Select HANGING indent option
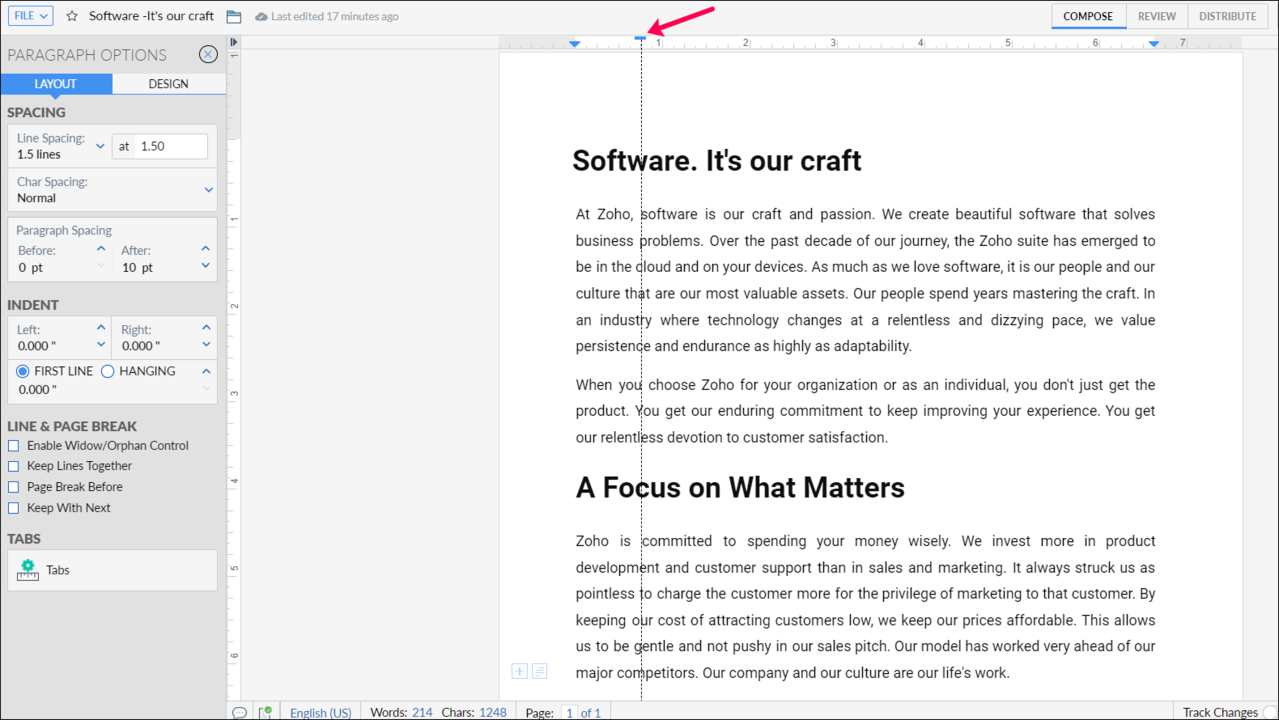 (x=108, y=371)
